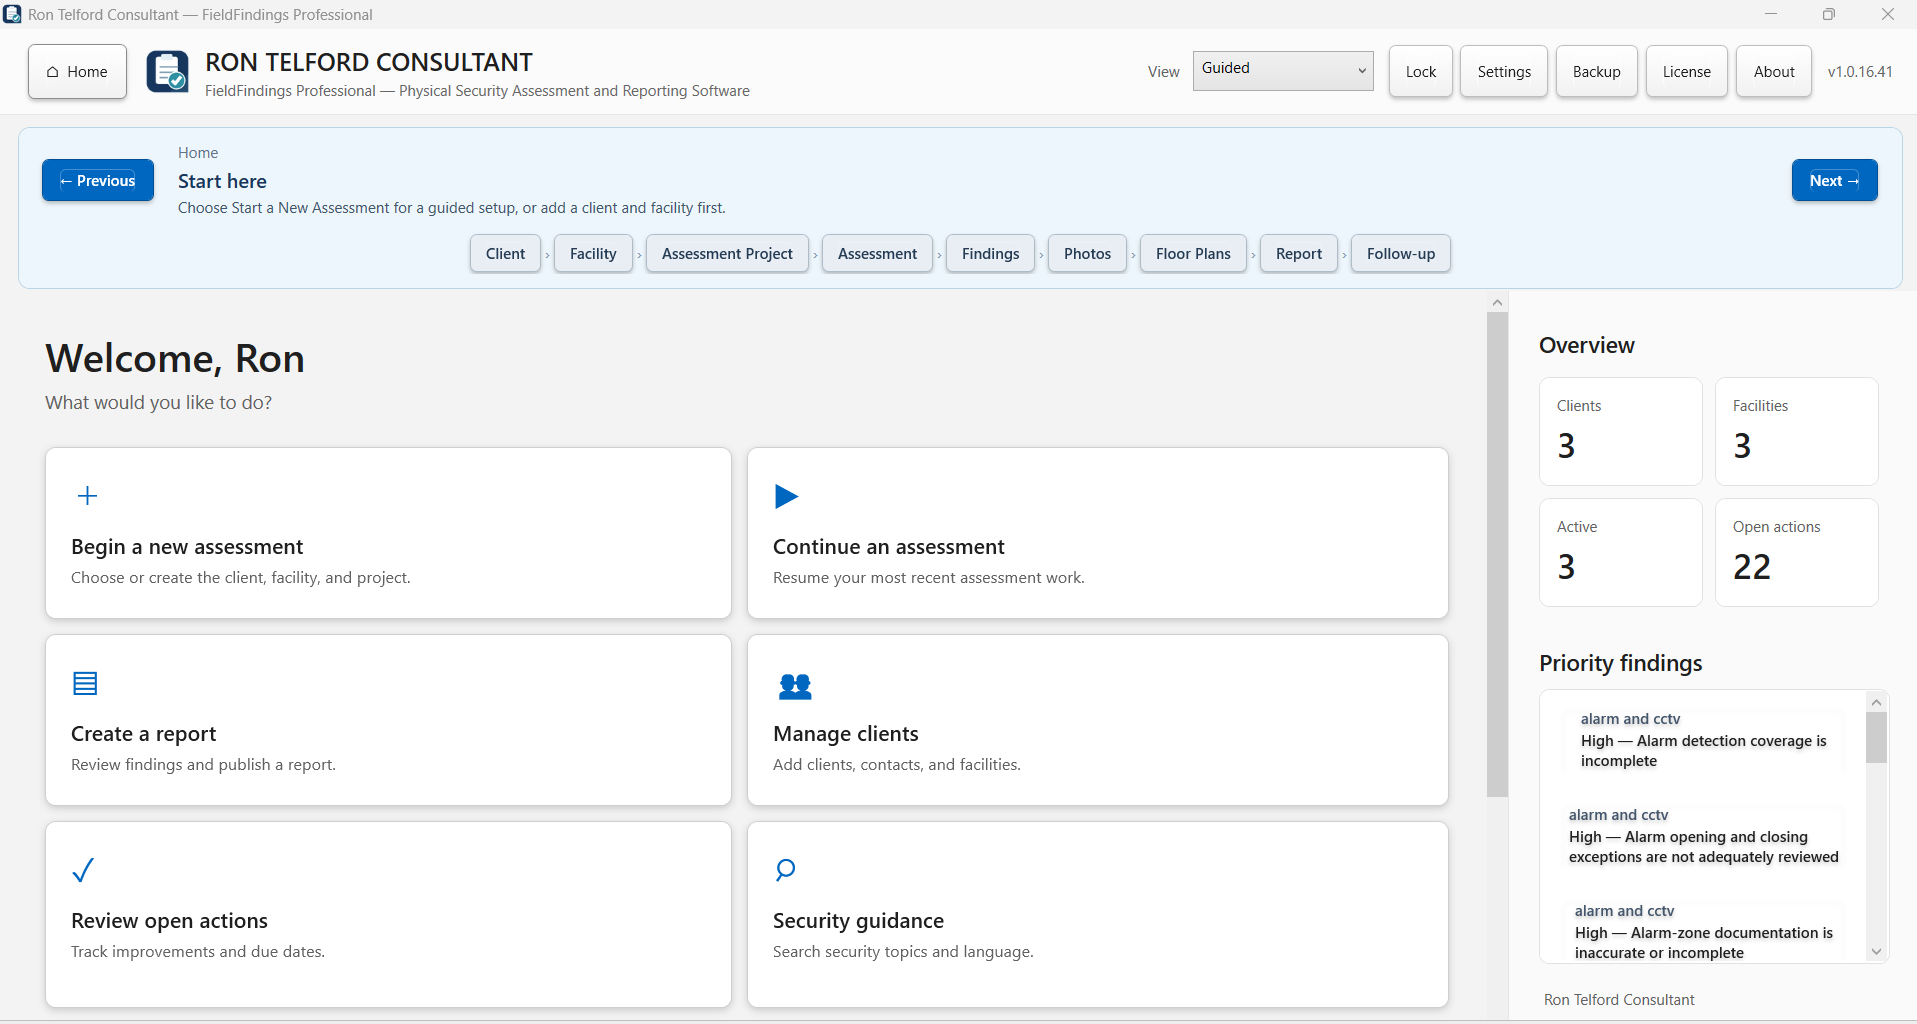This screenshot has width=1917, height=1024.
Task: Click the play icon on Continue an assessment
Action: [787, 496]
